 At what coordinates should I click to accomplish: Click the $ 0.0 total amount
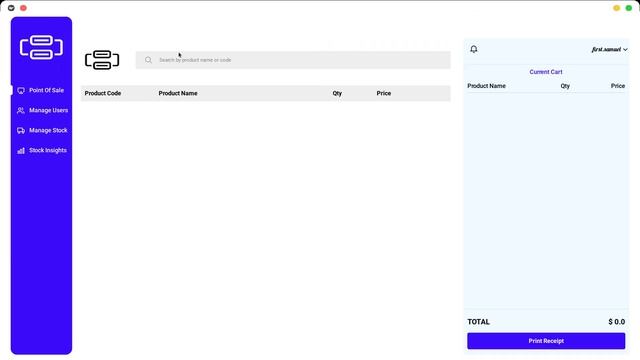click(616, 322)
